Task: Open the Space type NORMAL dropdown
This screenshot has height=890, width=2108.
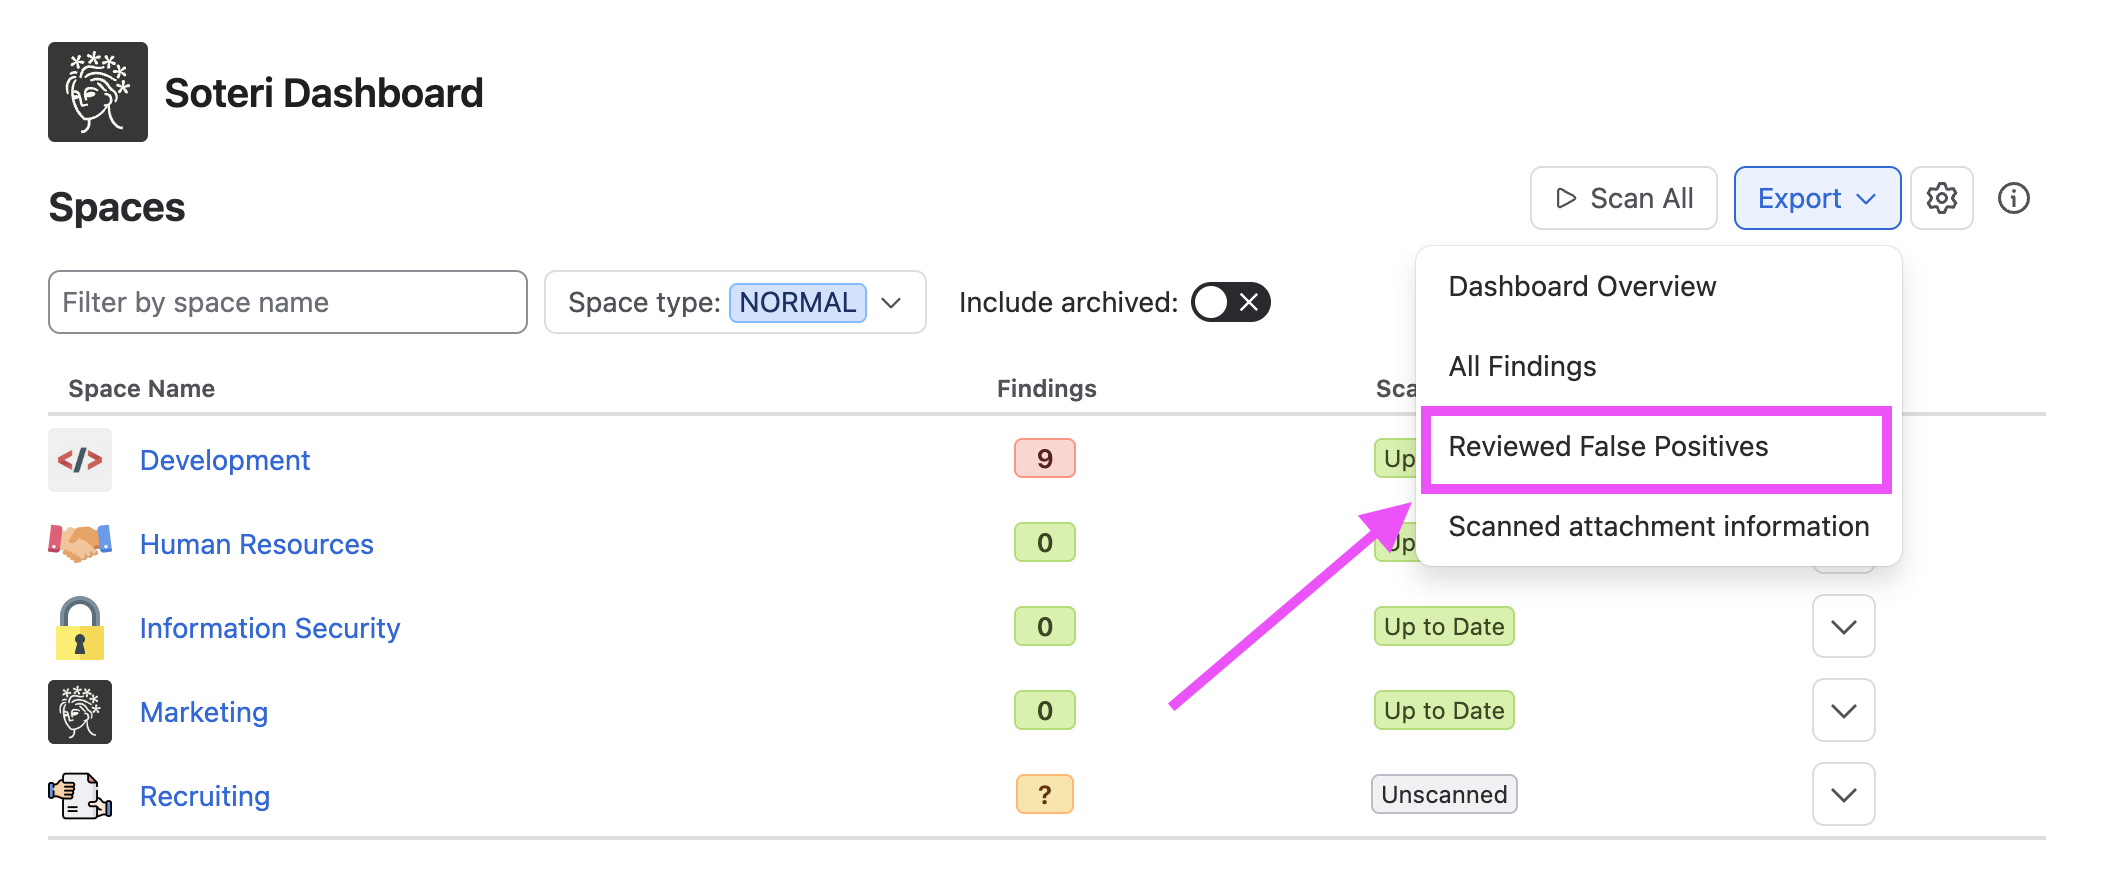Action: point(735,302)
